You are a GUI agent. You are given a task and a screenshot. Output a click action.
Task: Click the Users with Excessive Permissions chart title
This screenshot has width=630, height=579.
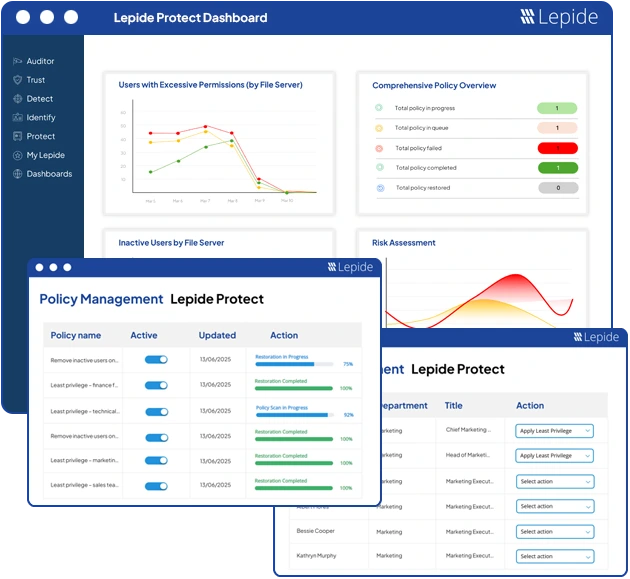pyautogui.click(x=211, y=85)
